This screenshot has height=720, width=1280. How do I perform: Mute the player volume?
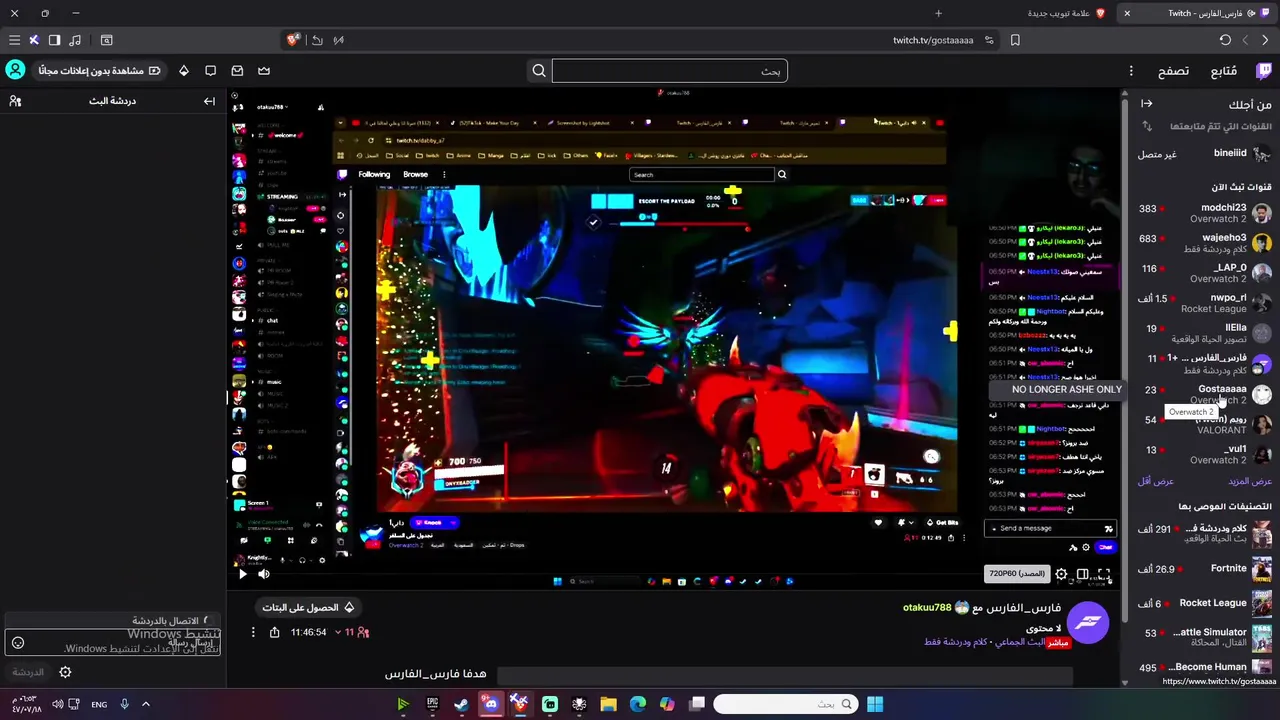pyautogui.click(x=264, y=574)
